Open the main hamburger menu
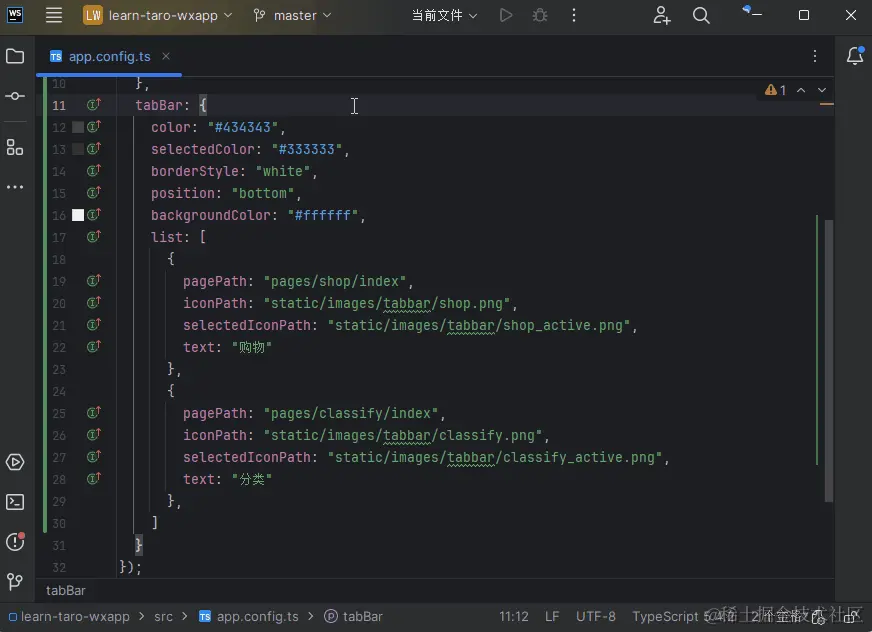The width and height of the screenshot is (872, 632). coord(53,15)
